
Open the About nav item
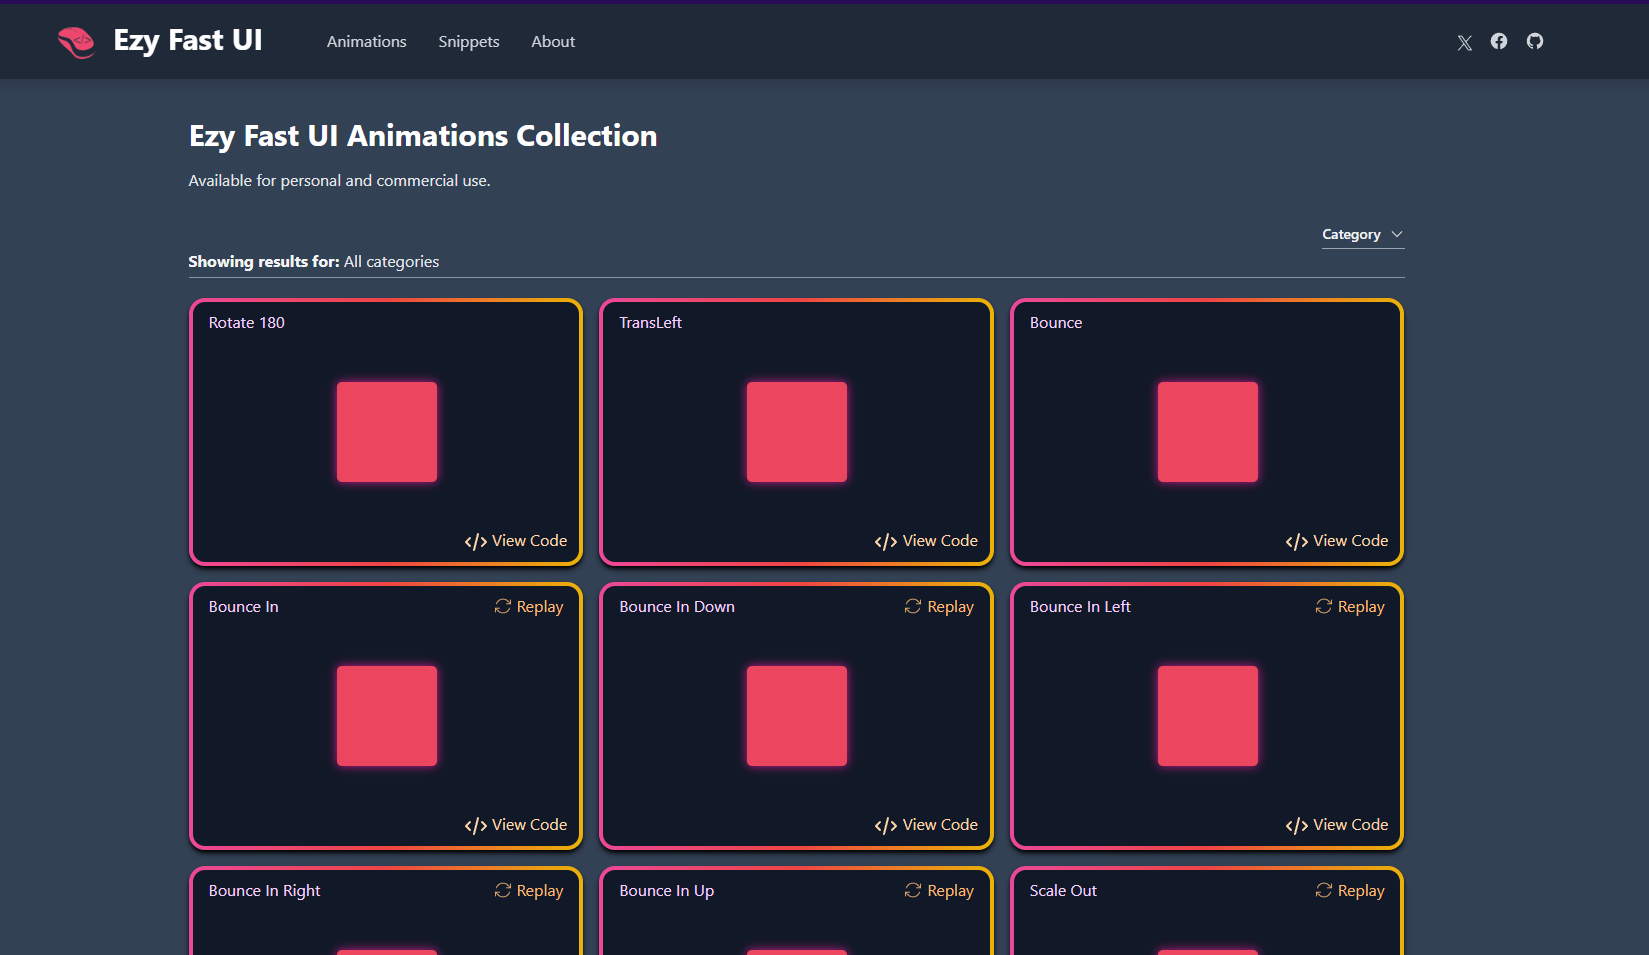click(x=553, y=42)
